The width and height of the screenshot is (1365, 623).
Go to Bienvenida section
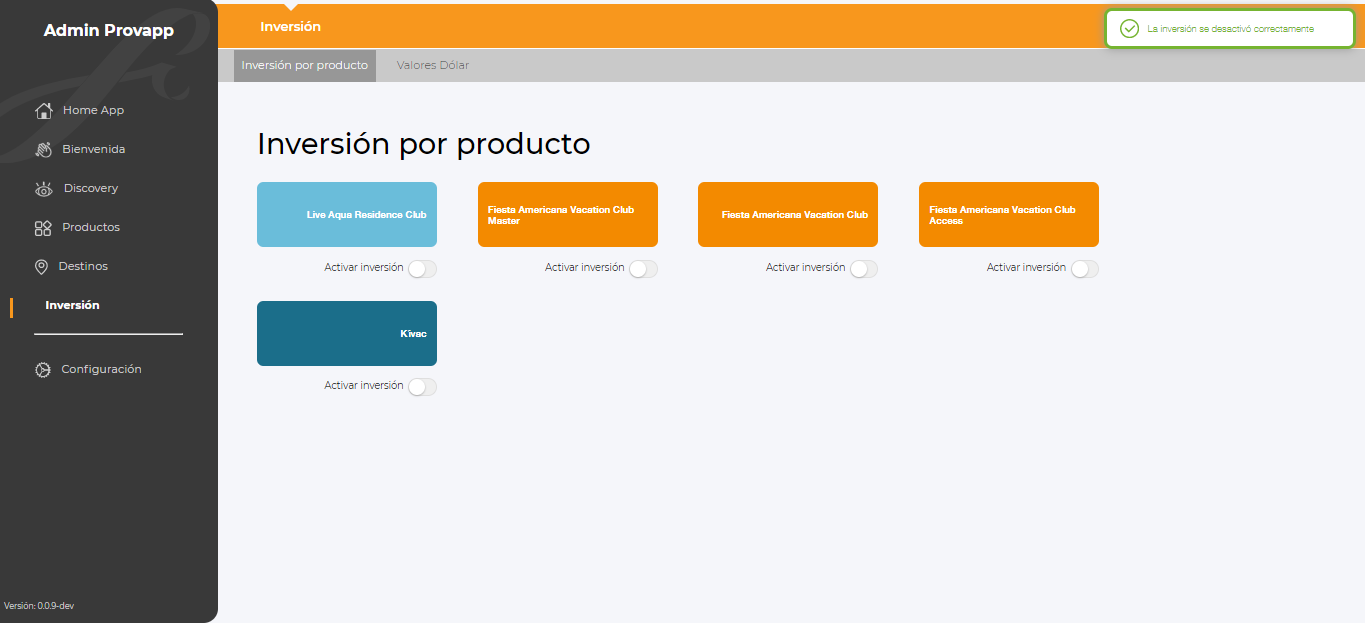point(93,149)
